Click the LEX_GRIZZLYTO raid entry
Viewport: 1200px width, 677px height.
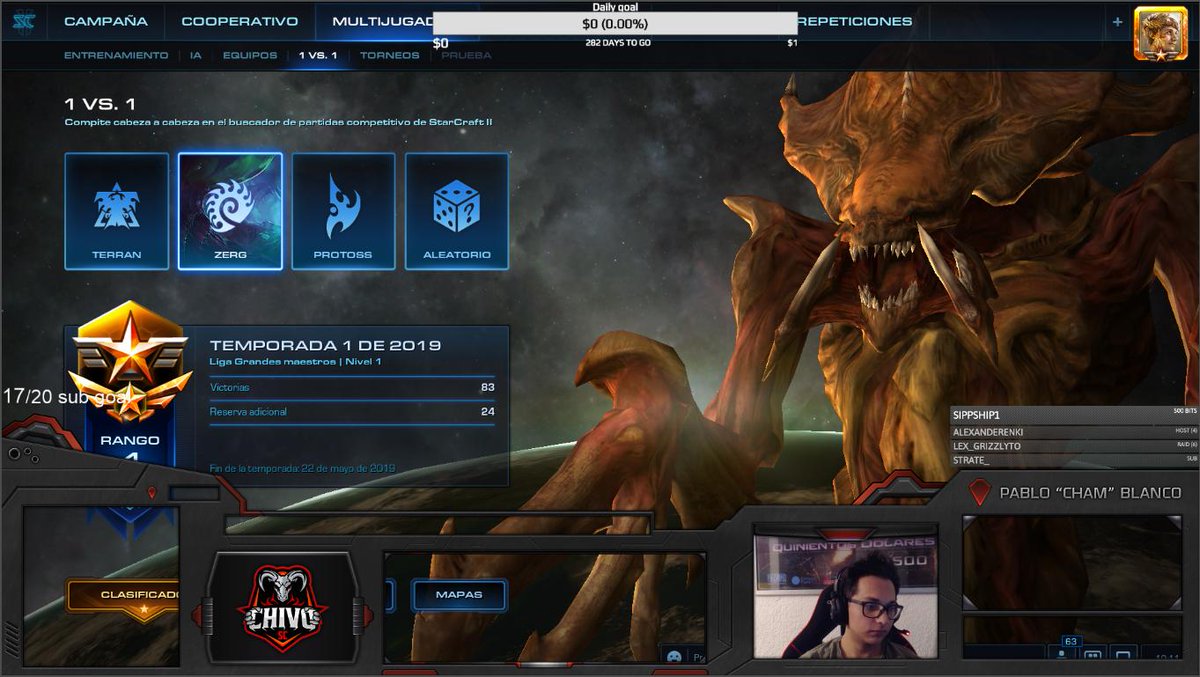1075,446
